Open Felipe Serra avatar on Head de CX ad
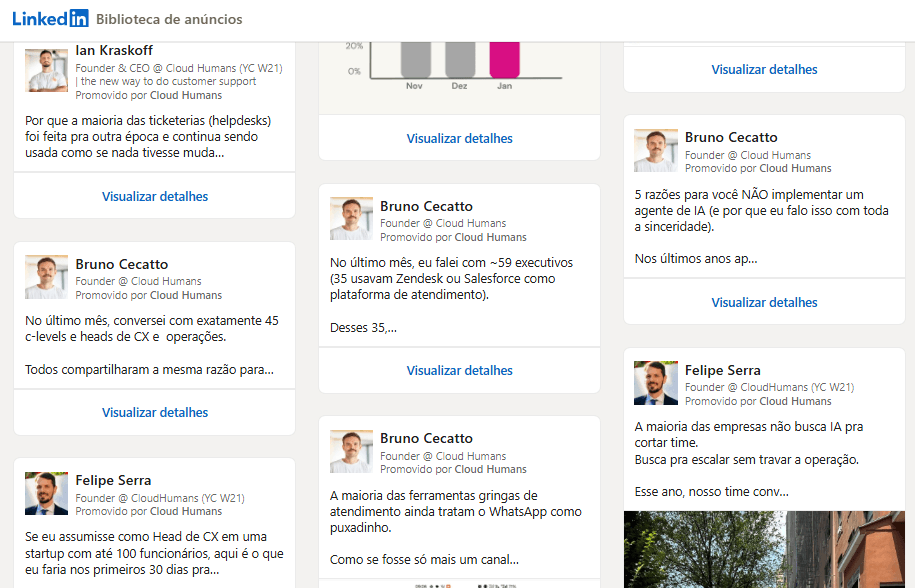The image size is (915, 588). (x=46, y=494)
